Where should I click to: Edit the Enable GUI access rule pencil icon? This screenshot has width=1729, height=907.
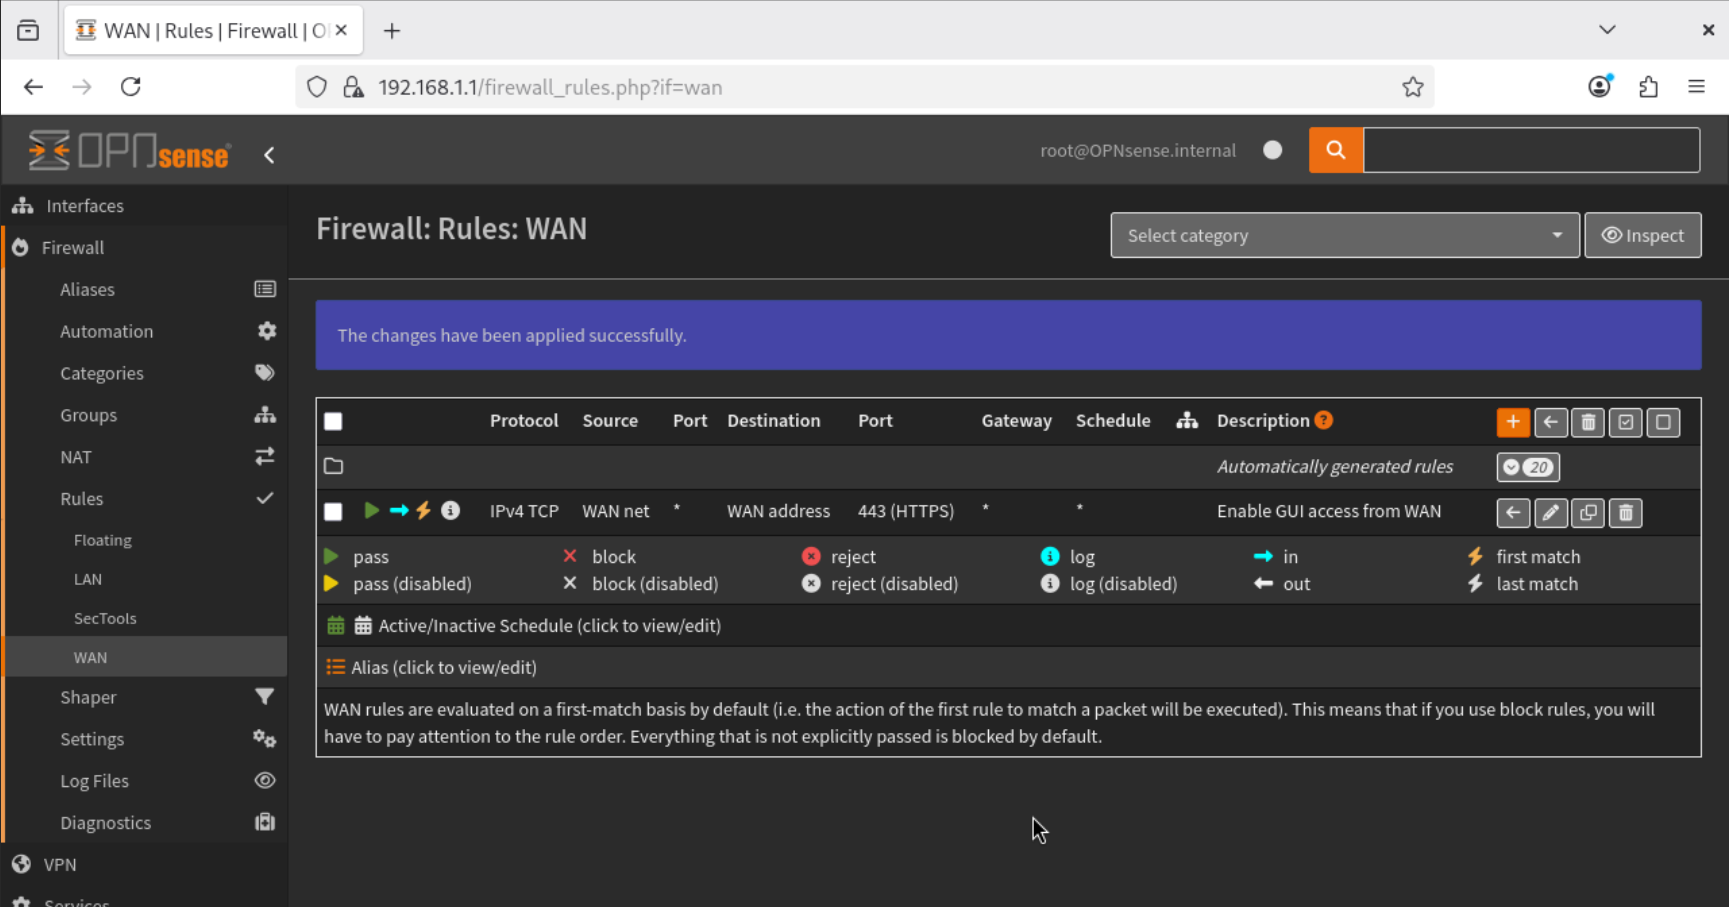click(x=1550, y=513)
